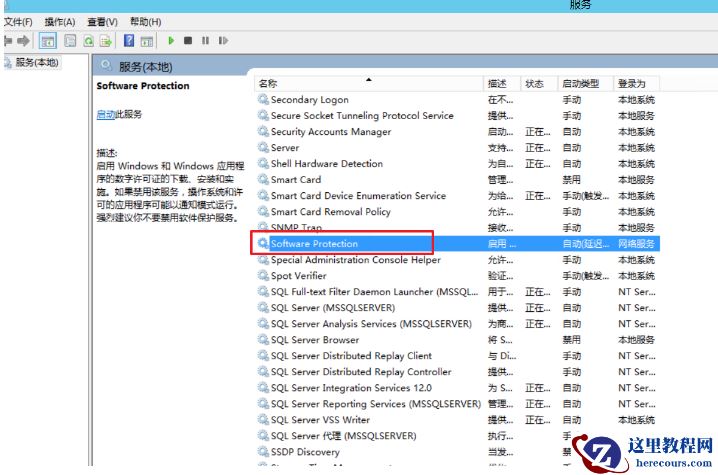Stop the service with black square button

pos(188,41)
